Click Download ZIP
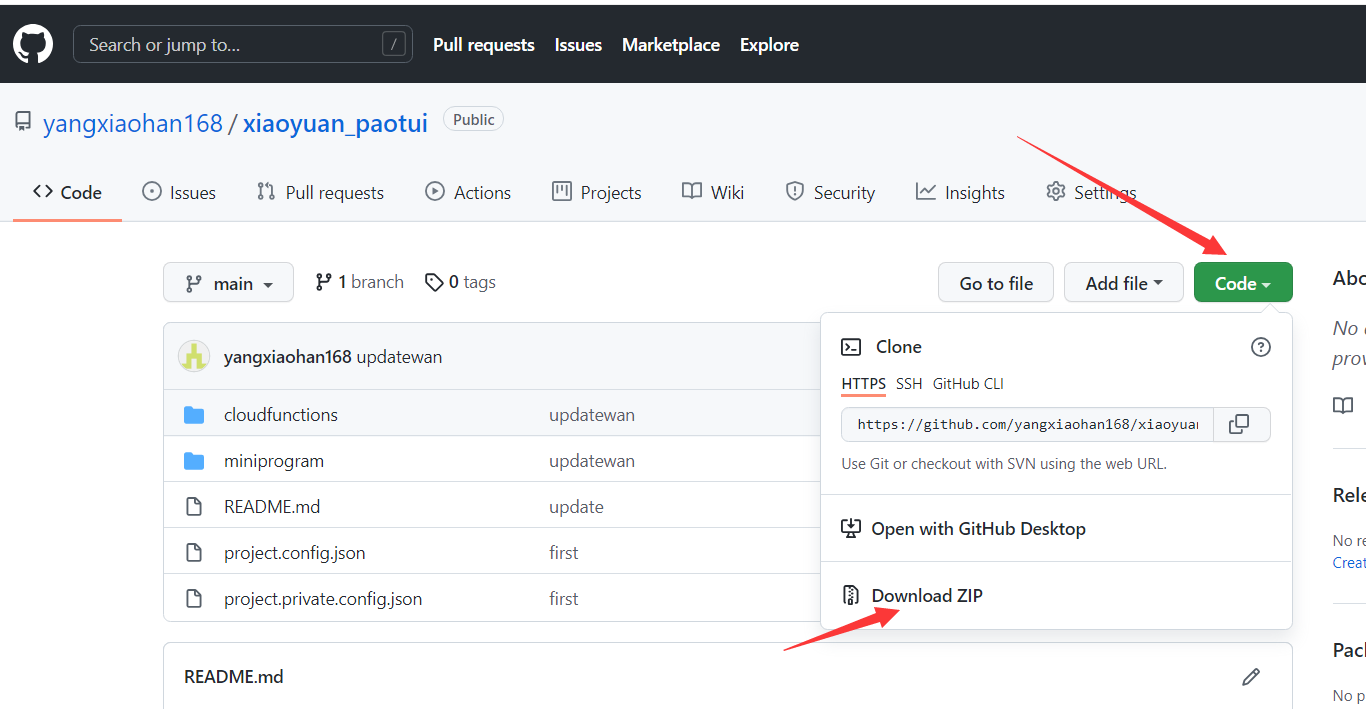This screenshot has height=709, width=1366. coord(927,595)
